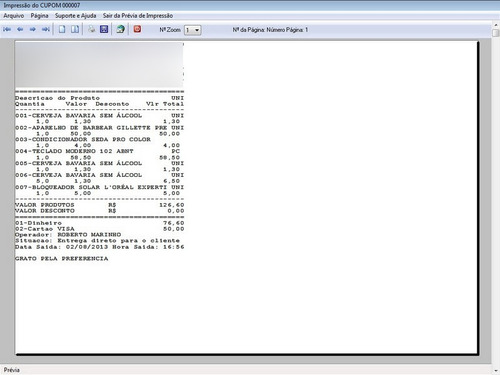This screenshot has width=500, height=375.
Task: Click the save floppy disk icon
Action: pyautogui.click(x=104, y=29)
